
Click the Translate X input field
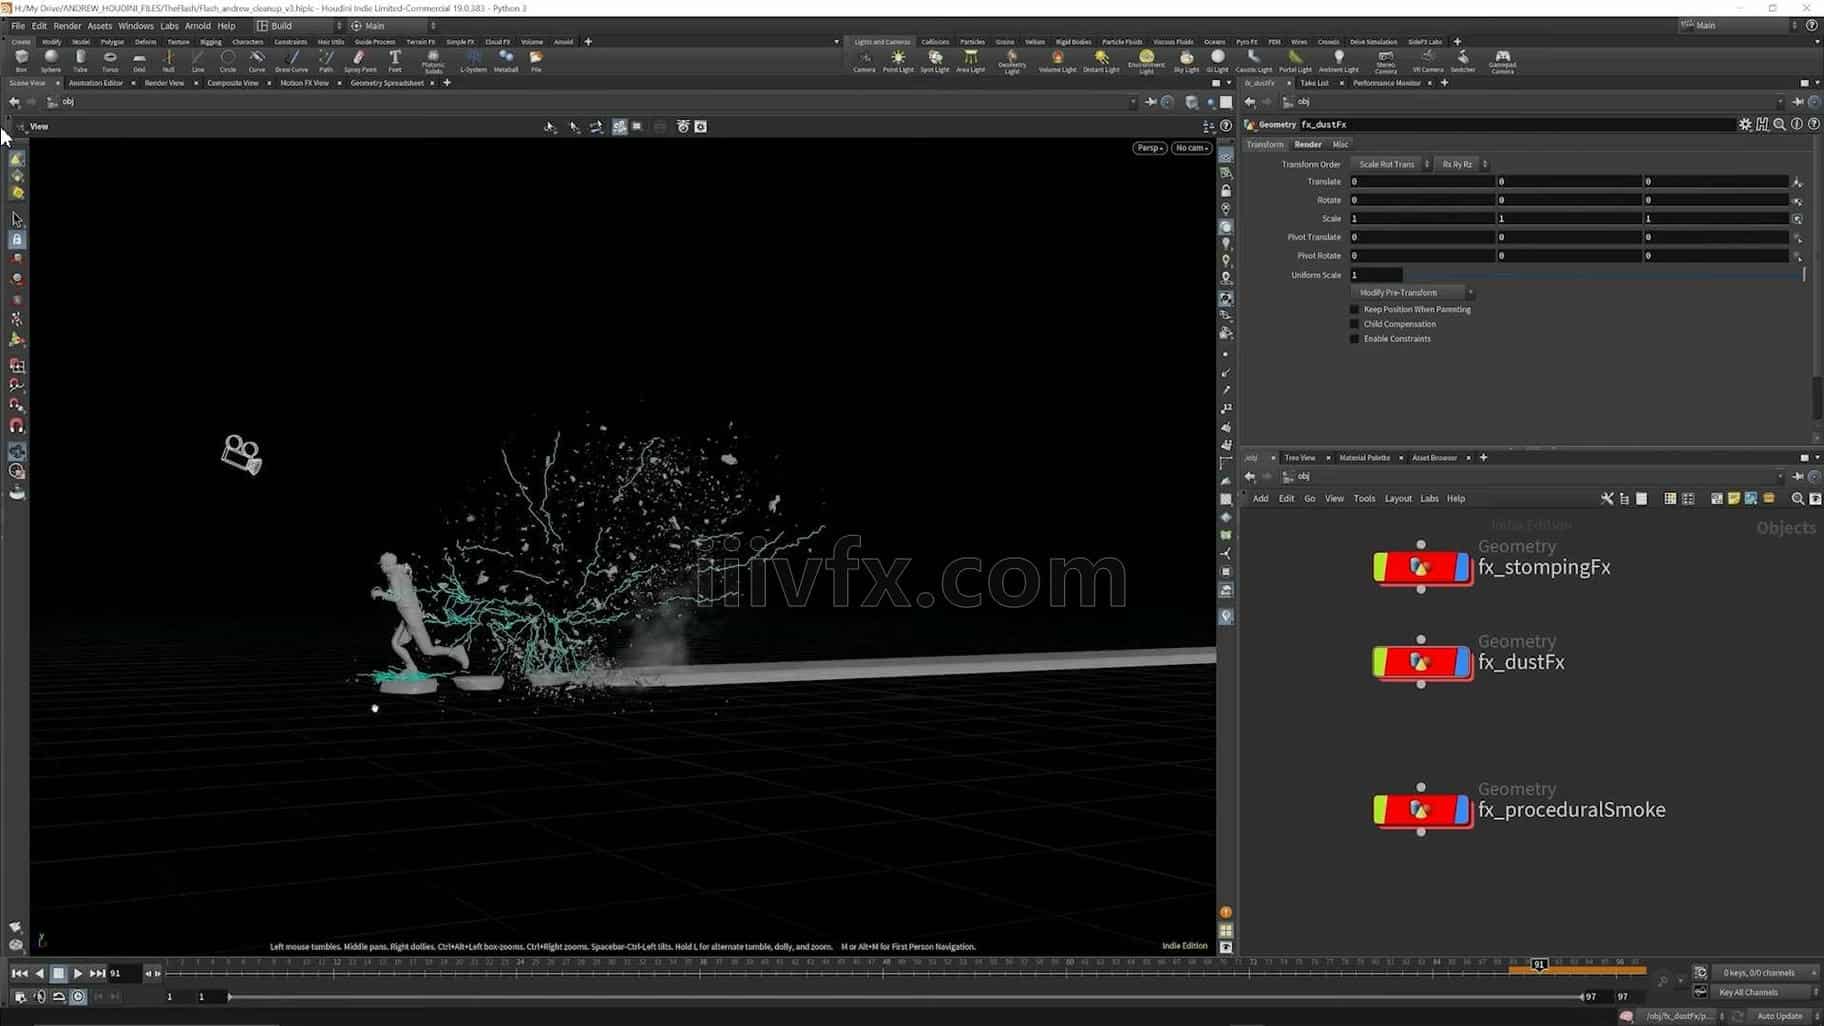tap(1422, 181)
